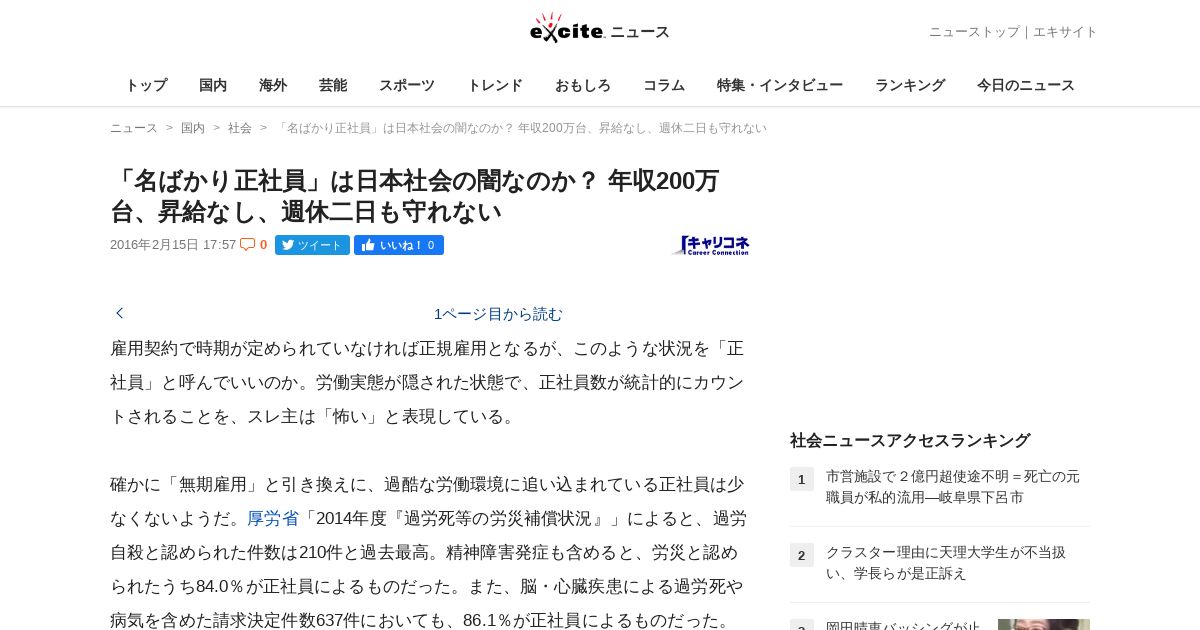The width and height of the screenshot is (1200, 630).
Task: Click the left chevron back arrow
Action: point(120,313)
